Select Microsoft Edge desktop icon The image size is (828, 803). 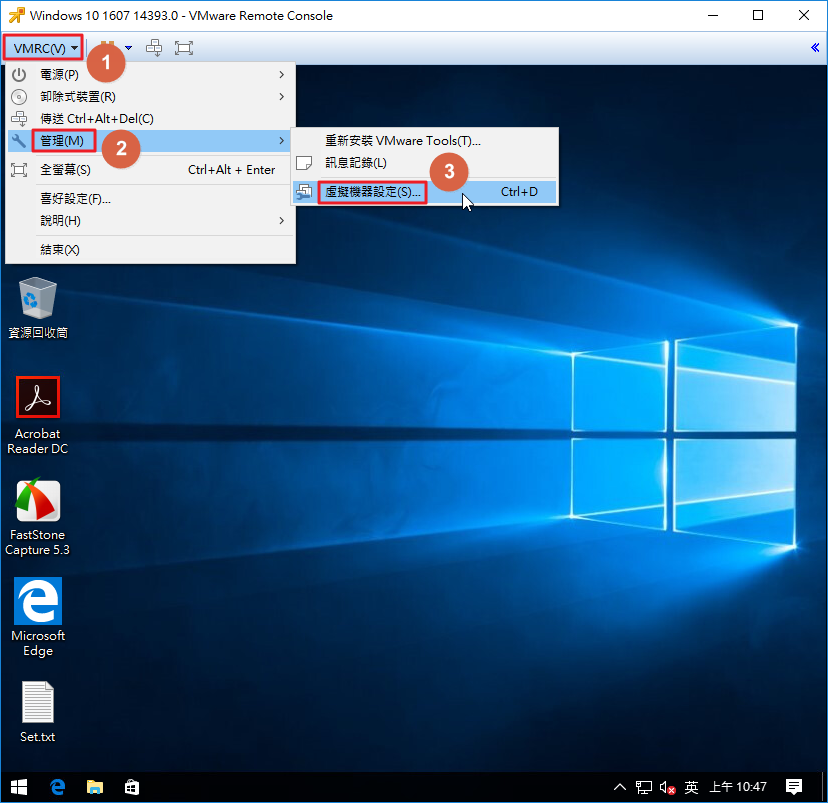click(37, 617)
